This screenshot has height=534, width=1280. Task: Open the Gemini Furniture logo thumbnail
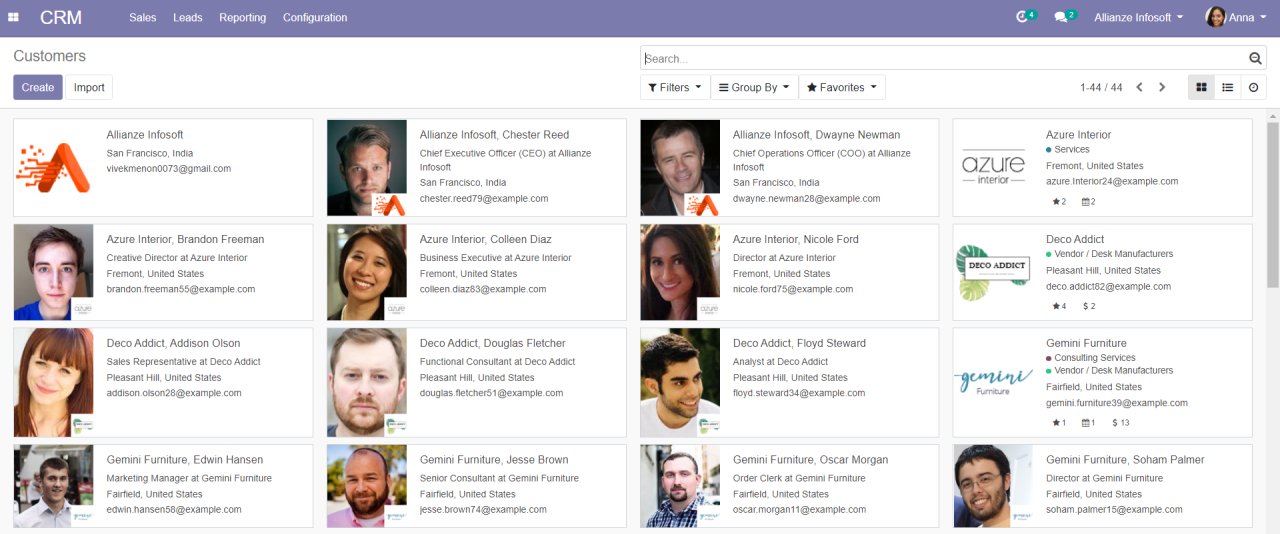tap(993, 382)
